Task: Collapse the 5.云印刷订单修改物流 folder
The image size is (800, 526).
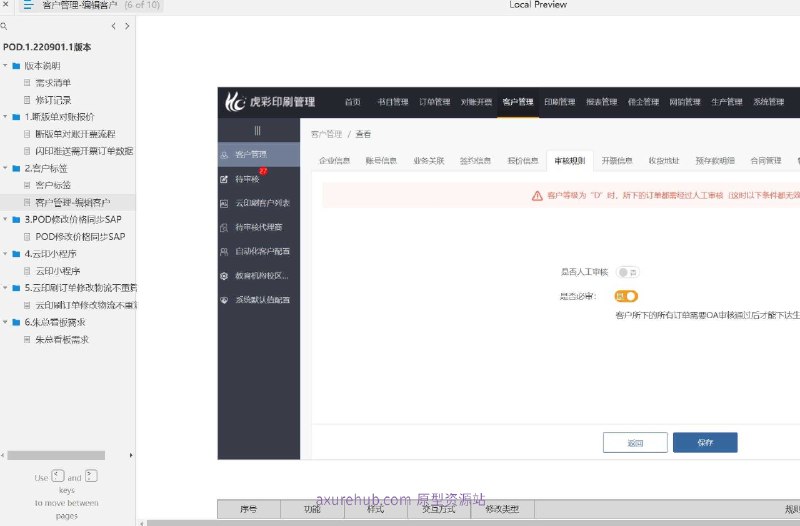Action: [x=5, y=288]
